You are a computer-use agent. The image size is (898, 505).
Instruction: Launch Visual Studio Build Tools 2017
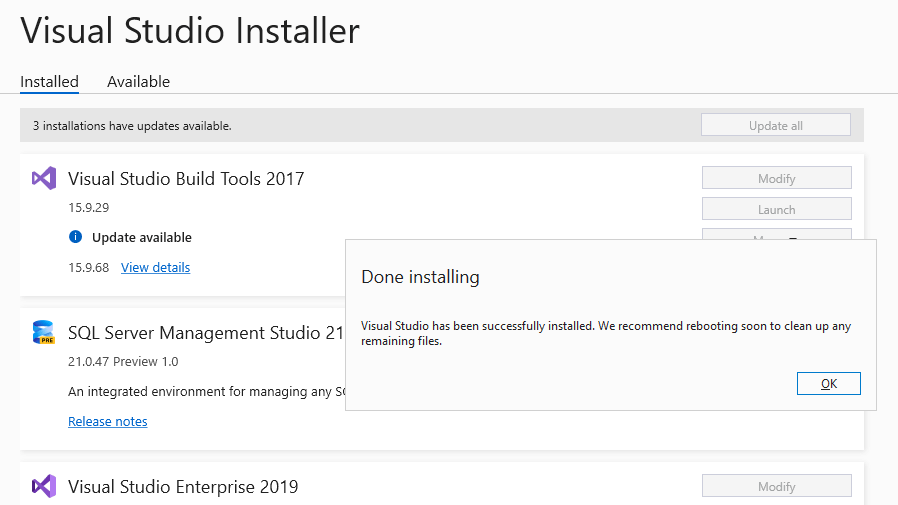(776, 209)
